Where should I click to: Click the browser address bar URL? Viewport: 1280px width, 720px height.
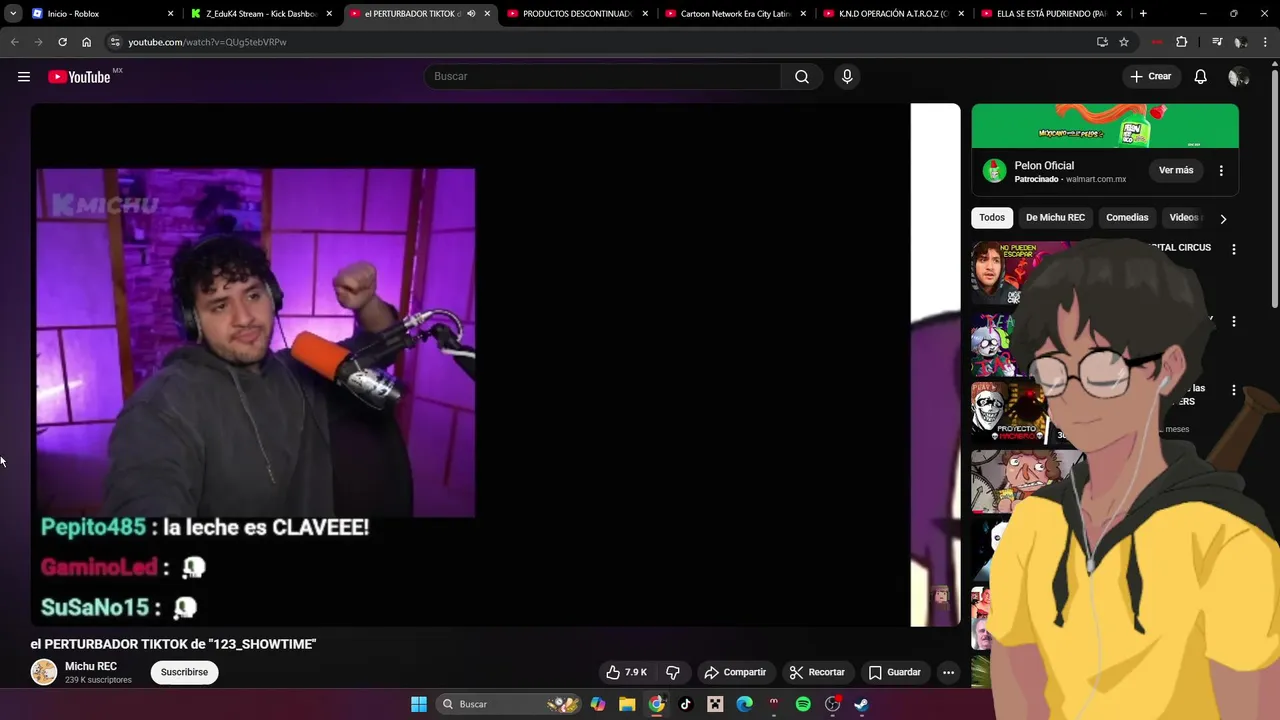tap(207, 42)
